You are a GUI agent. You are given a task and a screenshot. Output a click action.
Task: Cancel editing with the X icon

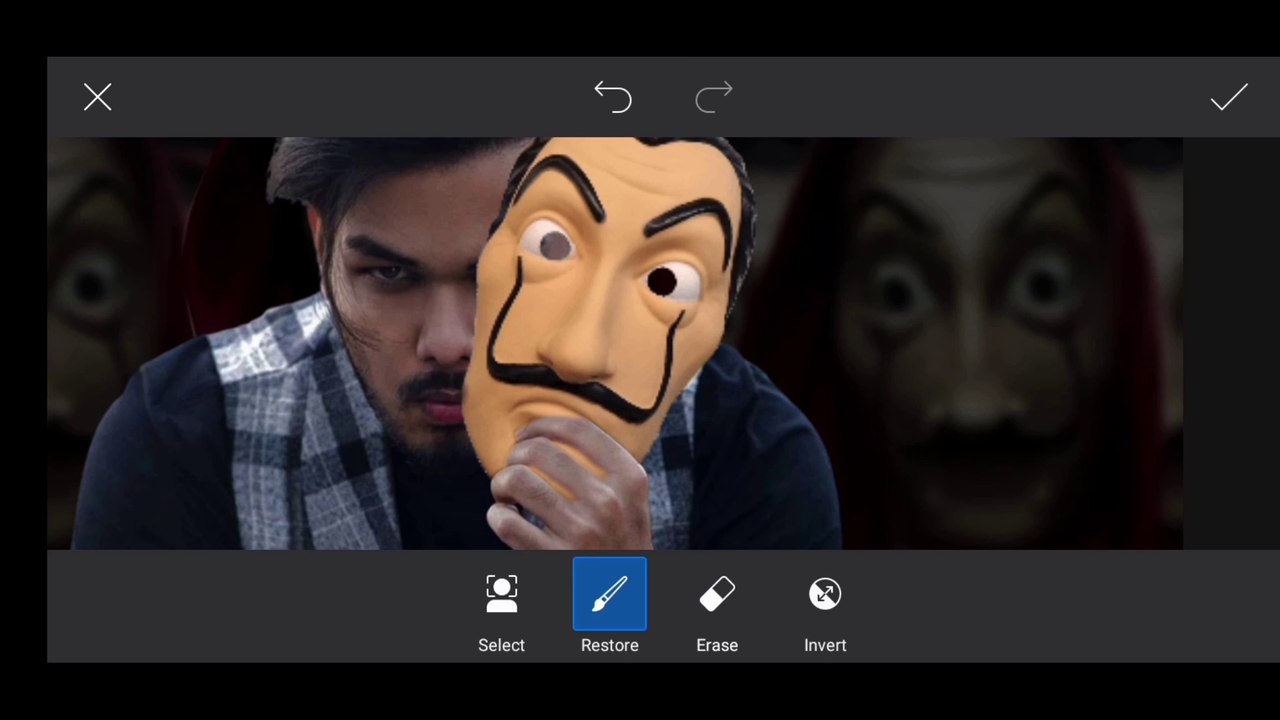(97, 97)
